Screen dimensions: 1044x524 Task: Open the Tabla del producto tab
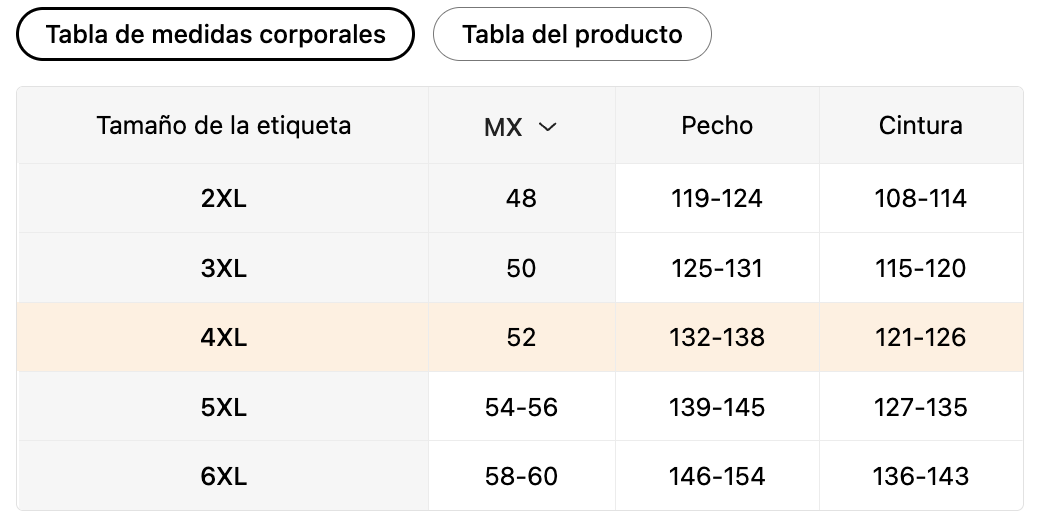(x=572, y=35)
